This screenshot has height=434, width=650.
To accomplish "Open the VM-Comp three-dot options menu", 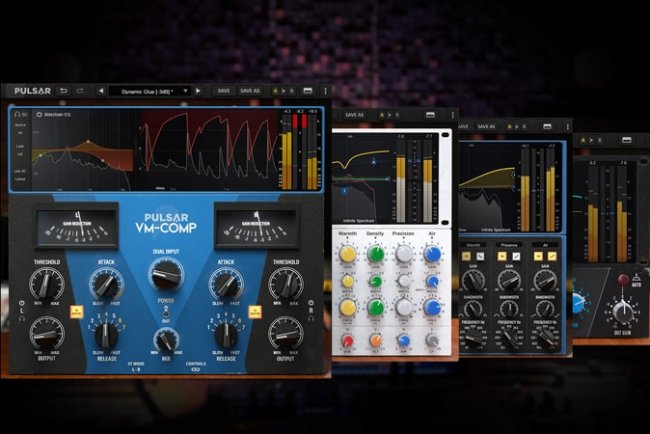I will 325,91.
